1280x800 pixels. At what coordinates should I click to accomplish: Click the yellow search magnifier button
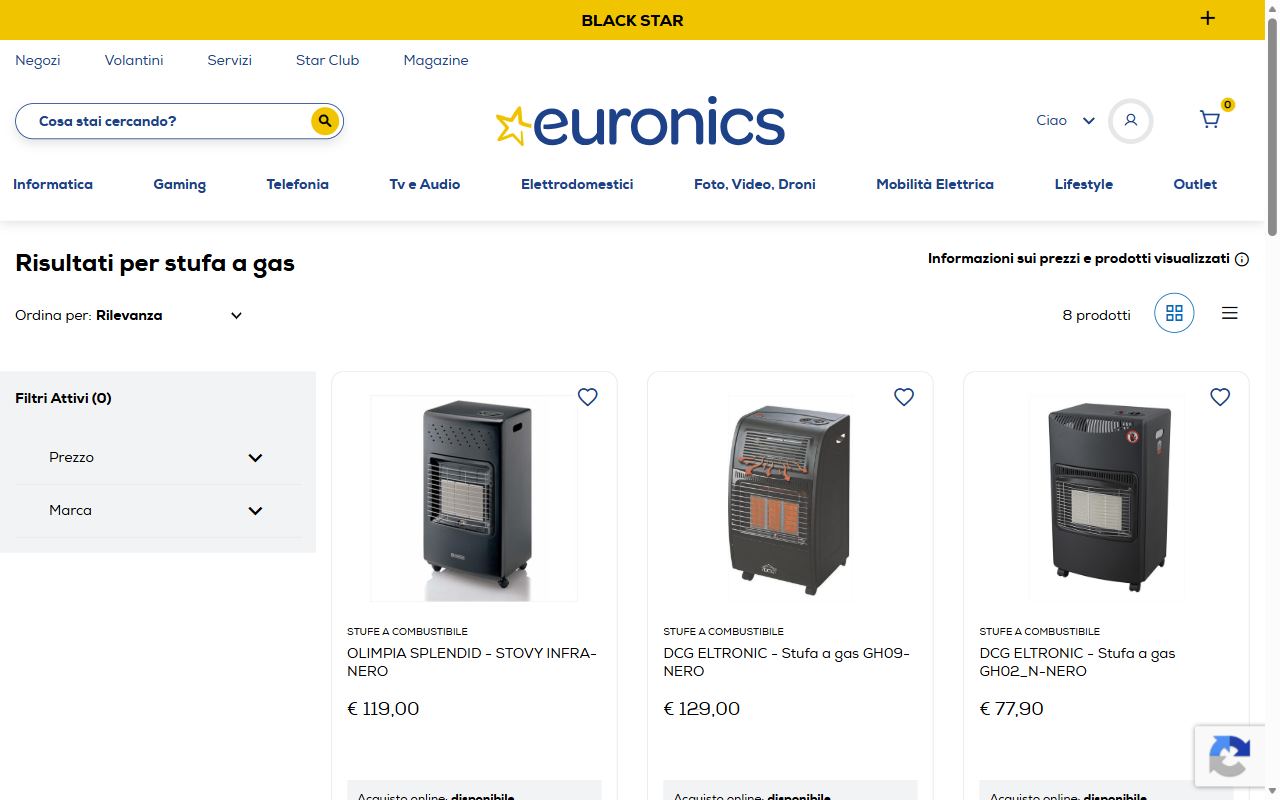click(x=324, y=121)
